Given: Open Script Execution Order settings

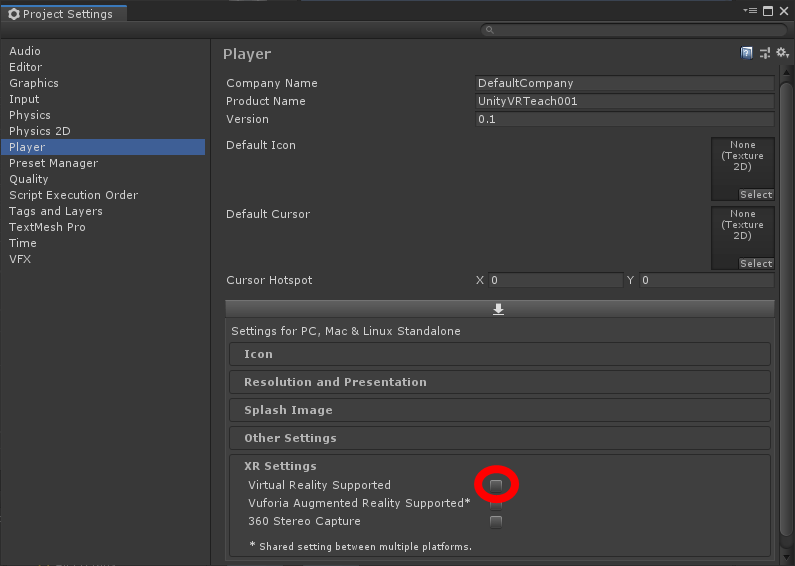Looking at the screenshot, I should tap(103, 195).
